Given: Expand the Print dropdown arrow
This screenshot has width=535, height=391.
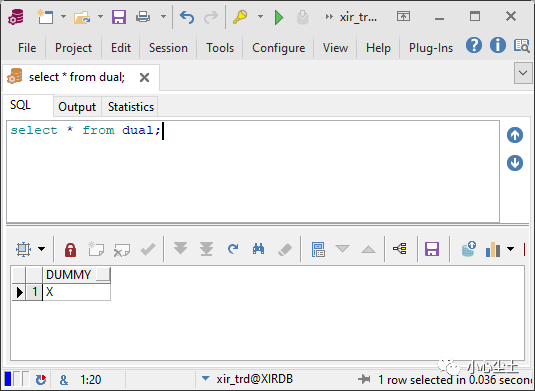Looking at the screenshot, I should 163,16.
